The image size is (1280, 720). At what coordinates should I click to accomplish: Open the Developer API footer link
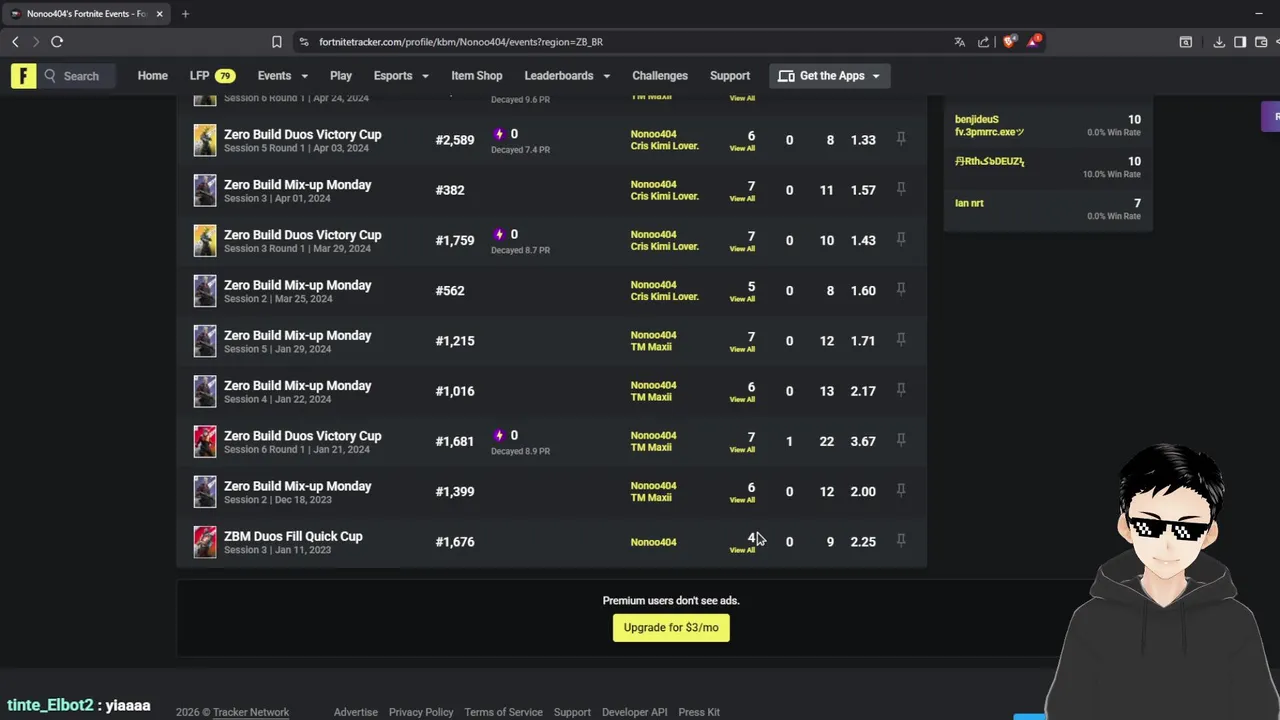tap(634, 712)
